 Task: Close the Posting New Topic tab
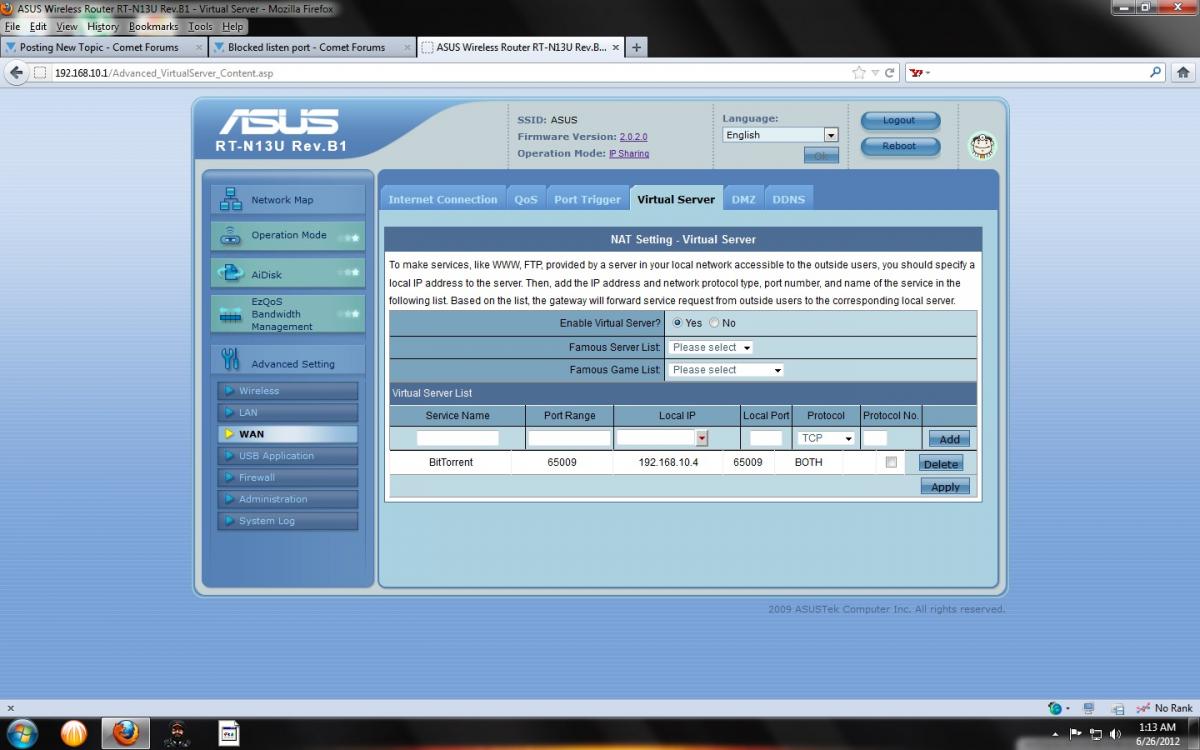(x=199, y=47)
